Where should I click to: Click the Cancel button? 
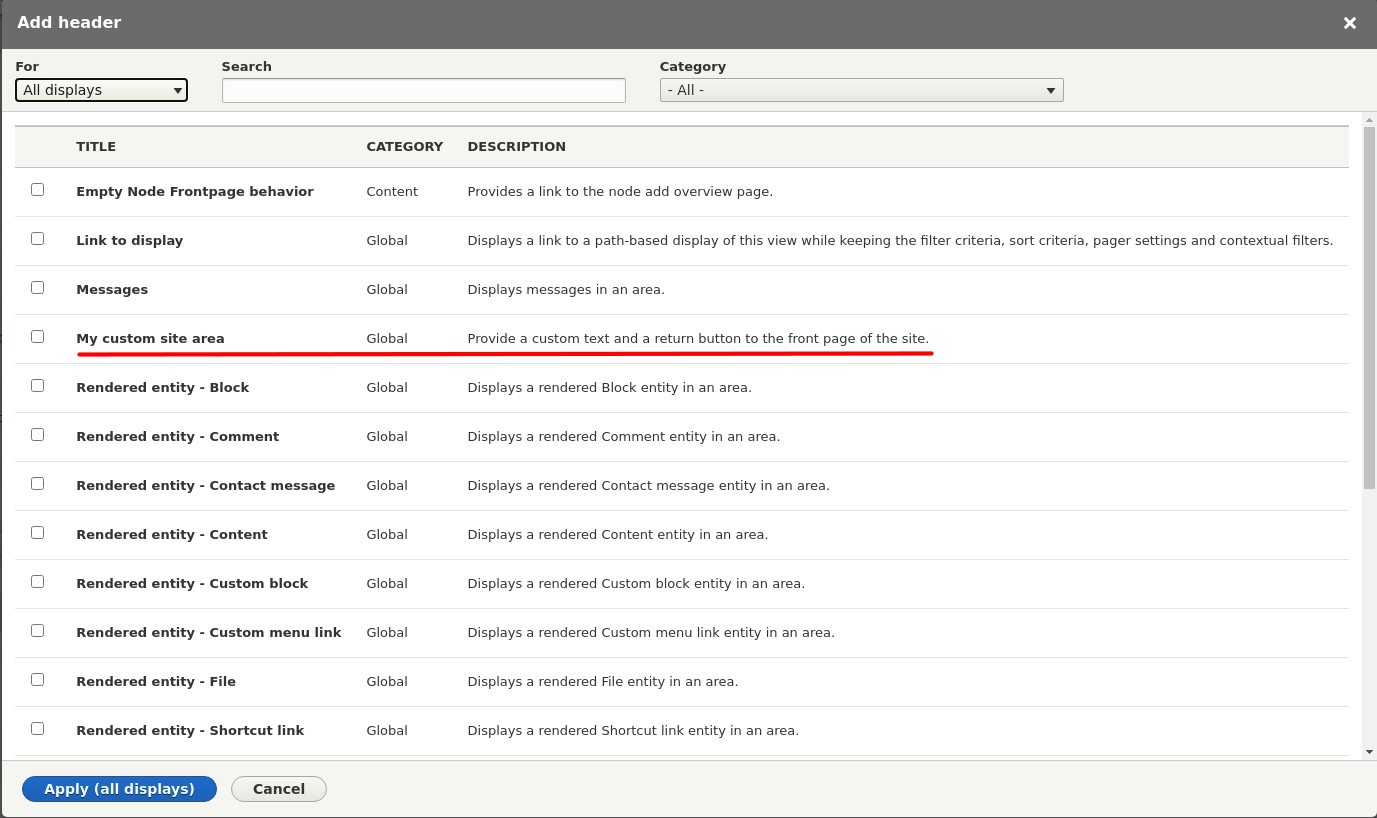279,789
